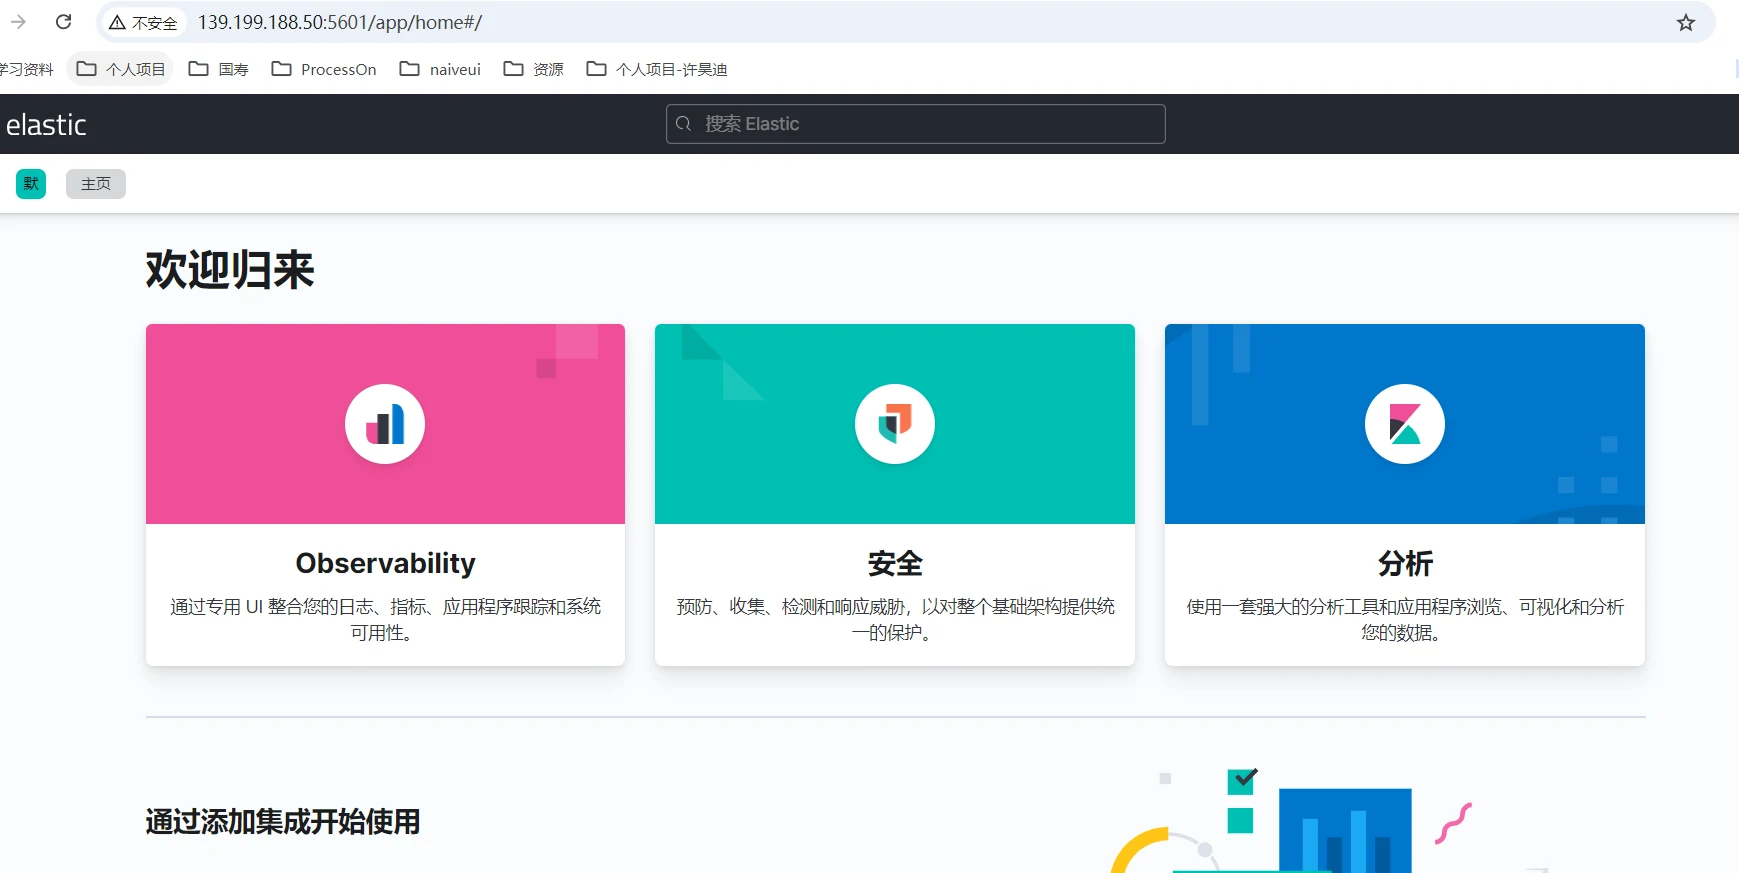Click the not-secure warning icon in address bar
Viewport: 1739px width, 873px height.
point(118,22)
